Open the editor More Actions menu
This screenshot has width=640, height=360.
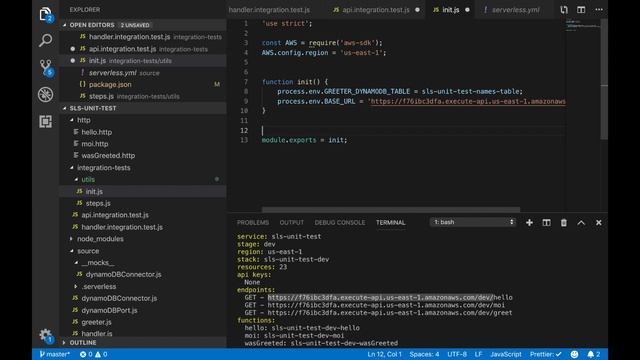(x=599, y=9)
